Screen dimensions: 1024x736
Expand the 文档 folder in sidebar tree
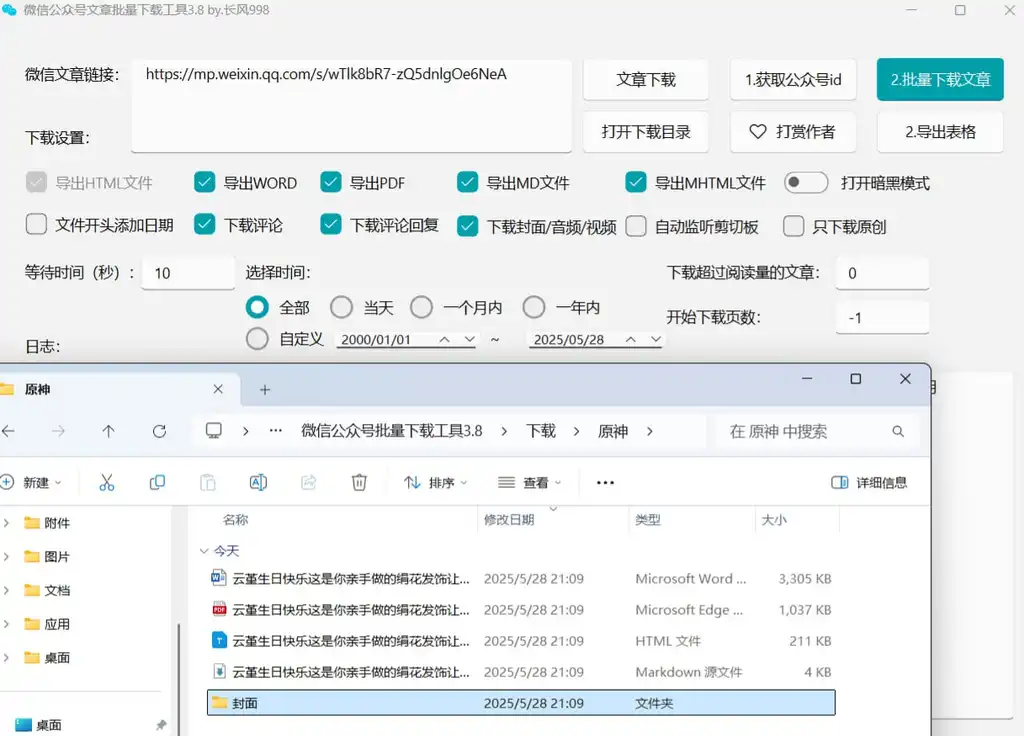(x=7, y=590)
